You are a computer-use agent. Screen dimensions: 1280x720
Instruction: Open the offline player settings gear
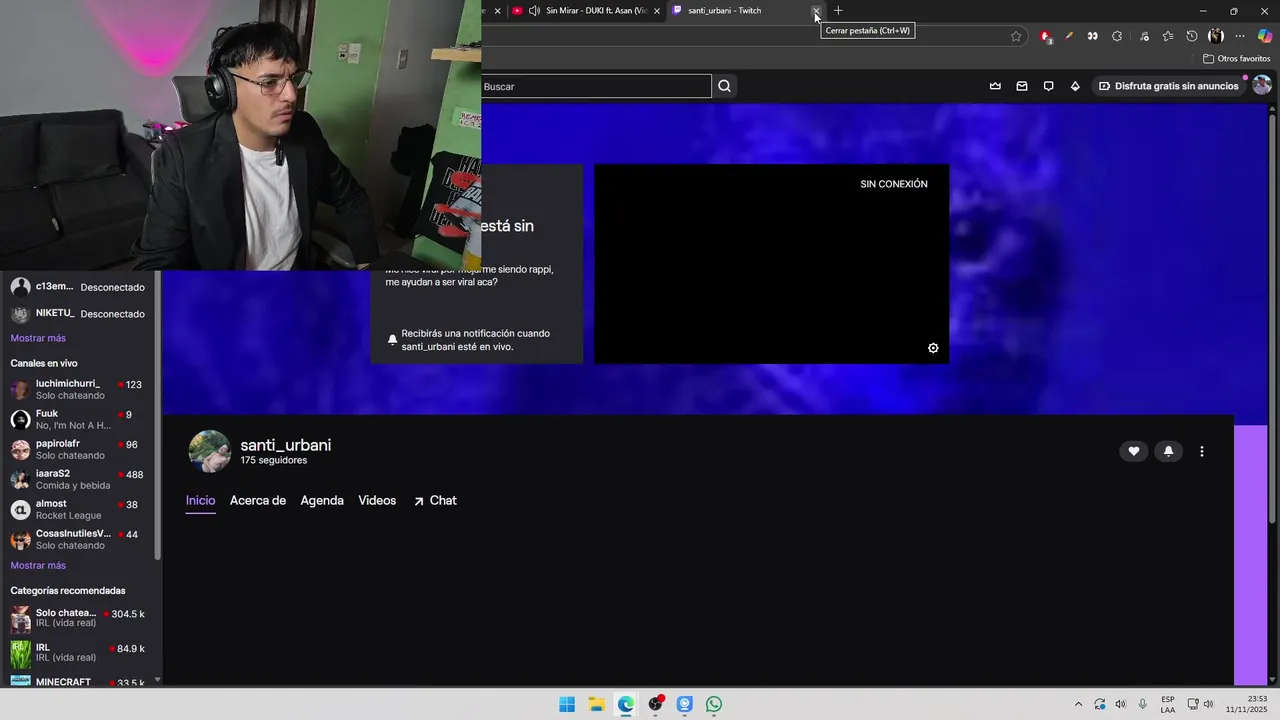click(x=933, y=348)
